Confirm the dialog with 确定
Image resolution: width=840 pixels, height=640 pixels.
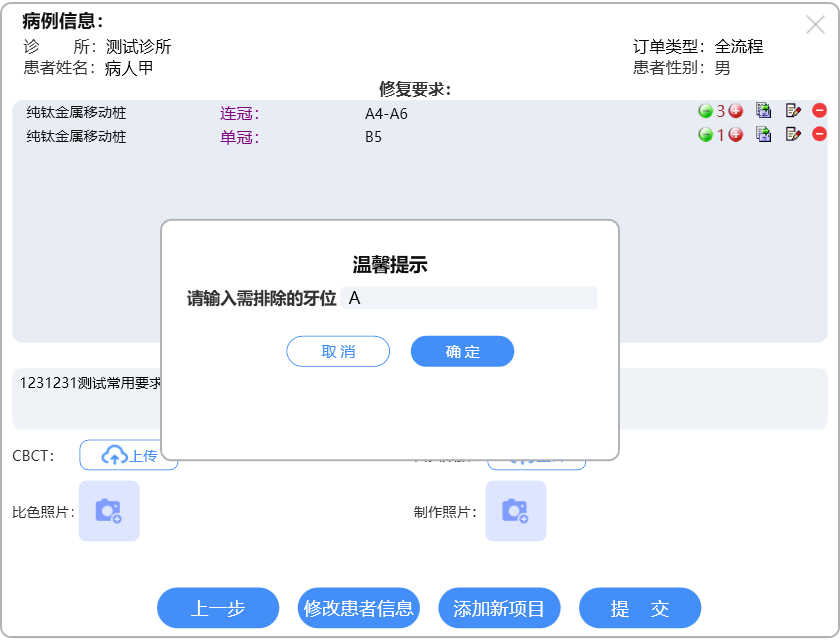462,352
